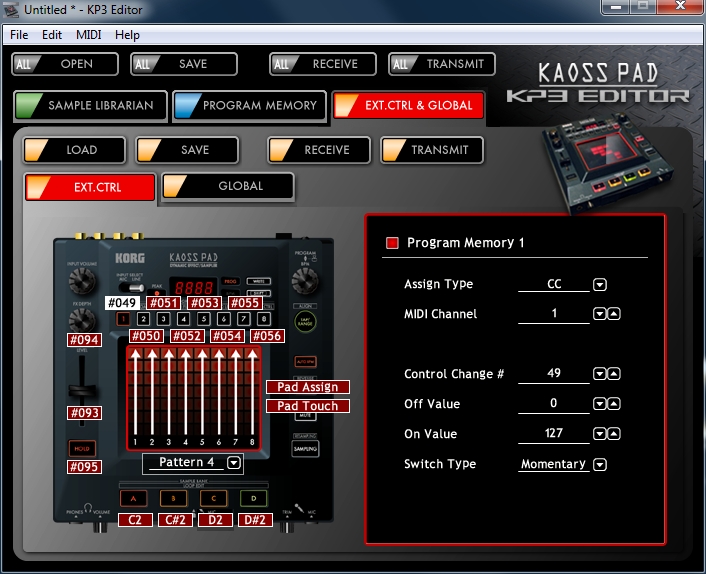The width and height of the screenshot is (706, 574).
Task: Select the #052 control label
Action: click(x=187, y=336)
